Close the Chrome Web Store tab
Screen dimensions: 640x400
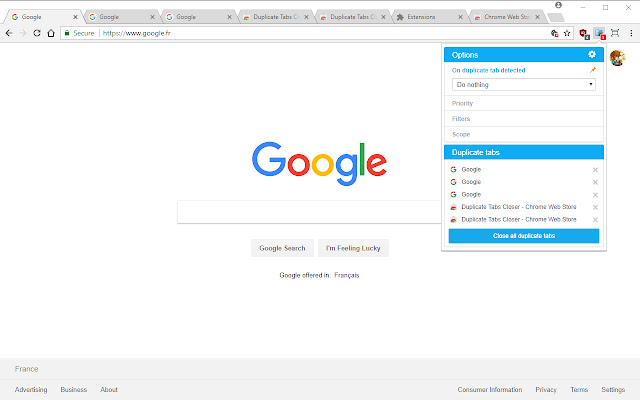(x=538, y=17)
